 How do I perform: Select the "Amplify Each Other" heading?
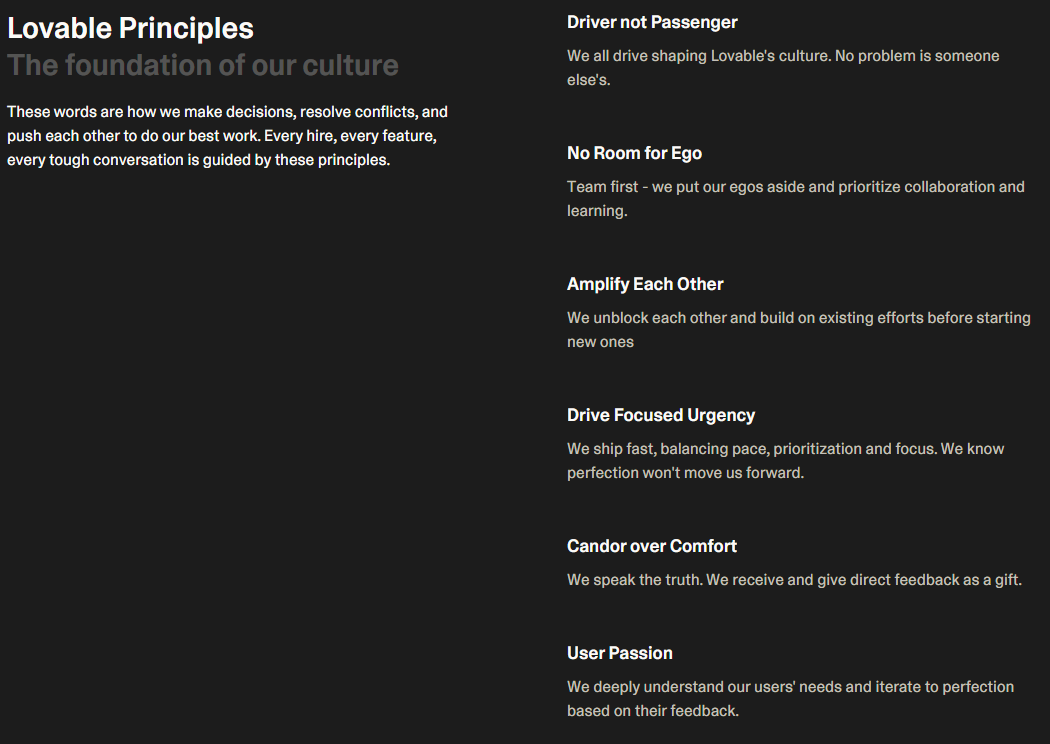pos(645,284)
